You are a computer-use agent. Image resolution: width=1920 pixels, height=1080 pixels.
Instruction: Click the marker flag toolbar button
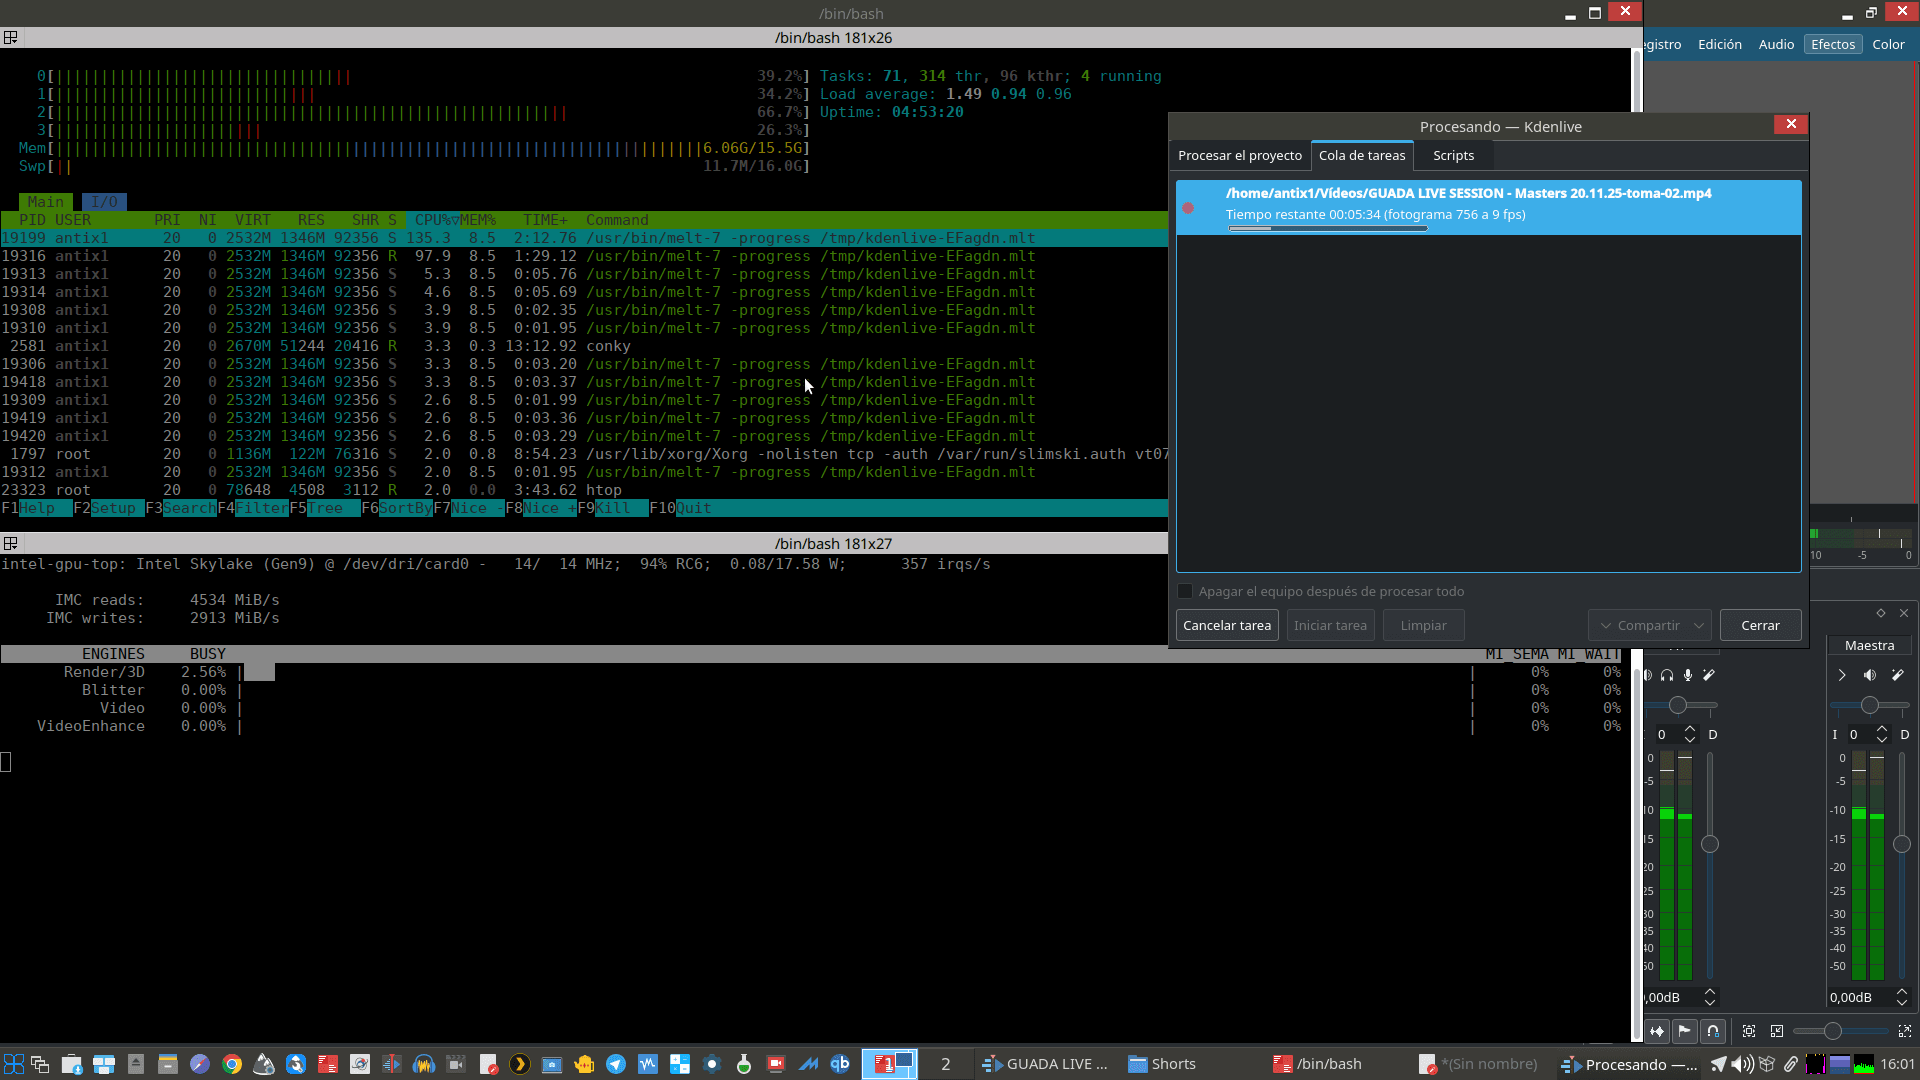(1685, 1031)
